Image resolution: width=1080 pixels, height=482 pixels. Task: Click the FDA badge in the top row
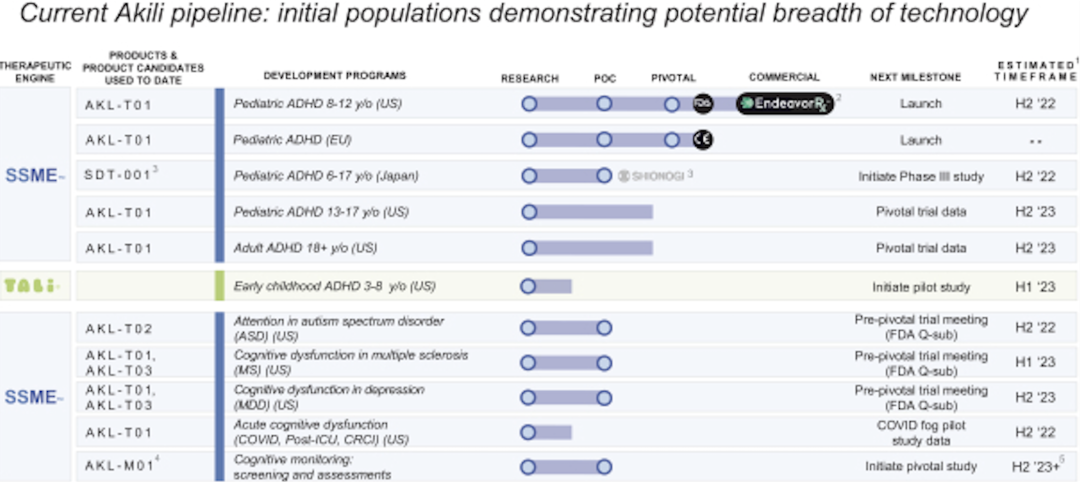coord(702,103)
